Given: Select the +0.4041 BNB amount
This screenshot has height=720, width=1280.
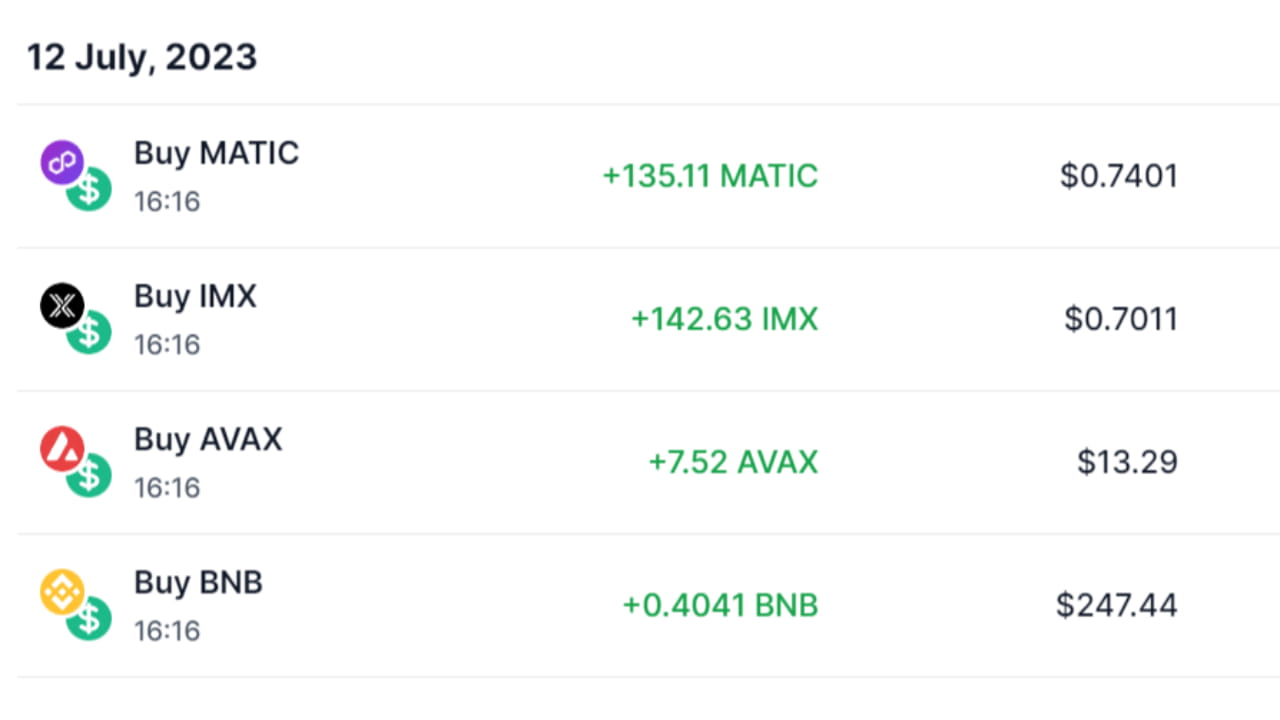Looking at the screenshot, I should tap(719, 605).
